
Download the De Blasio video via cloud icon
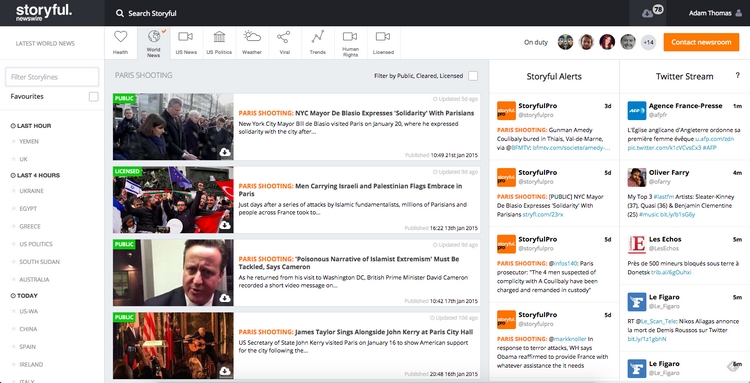pyautogui.click(x=225, y=152)
